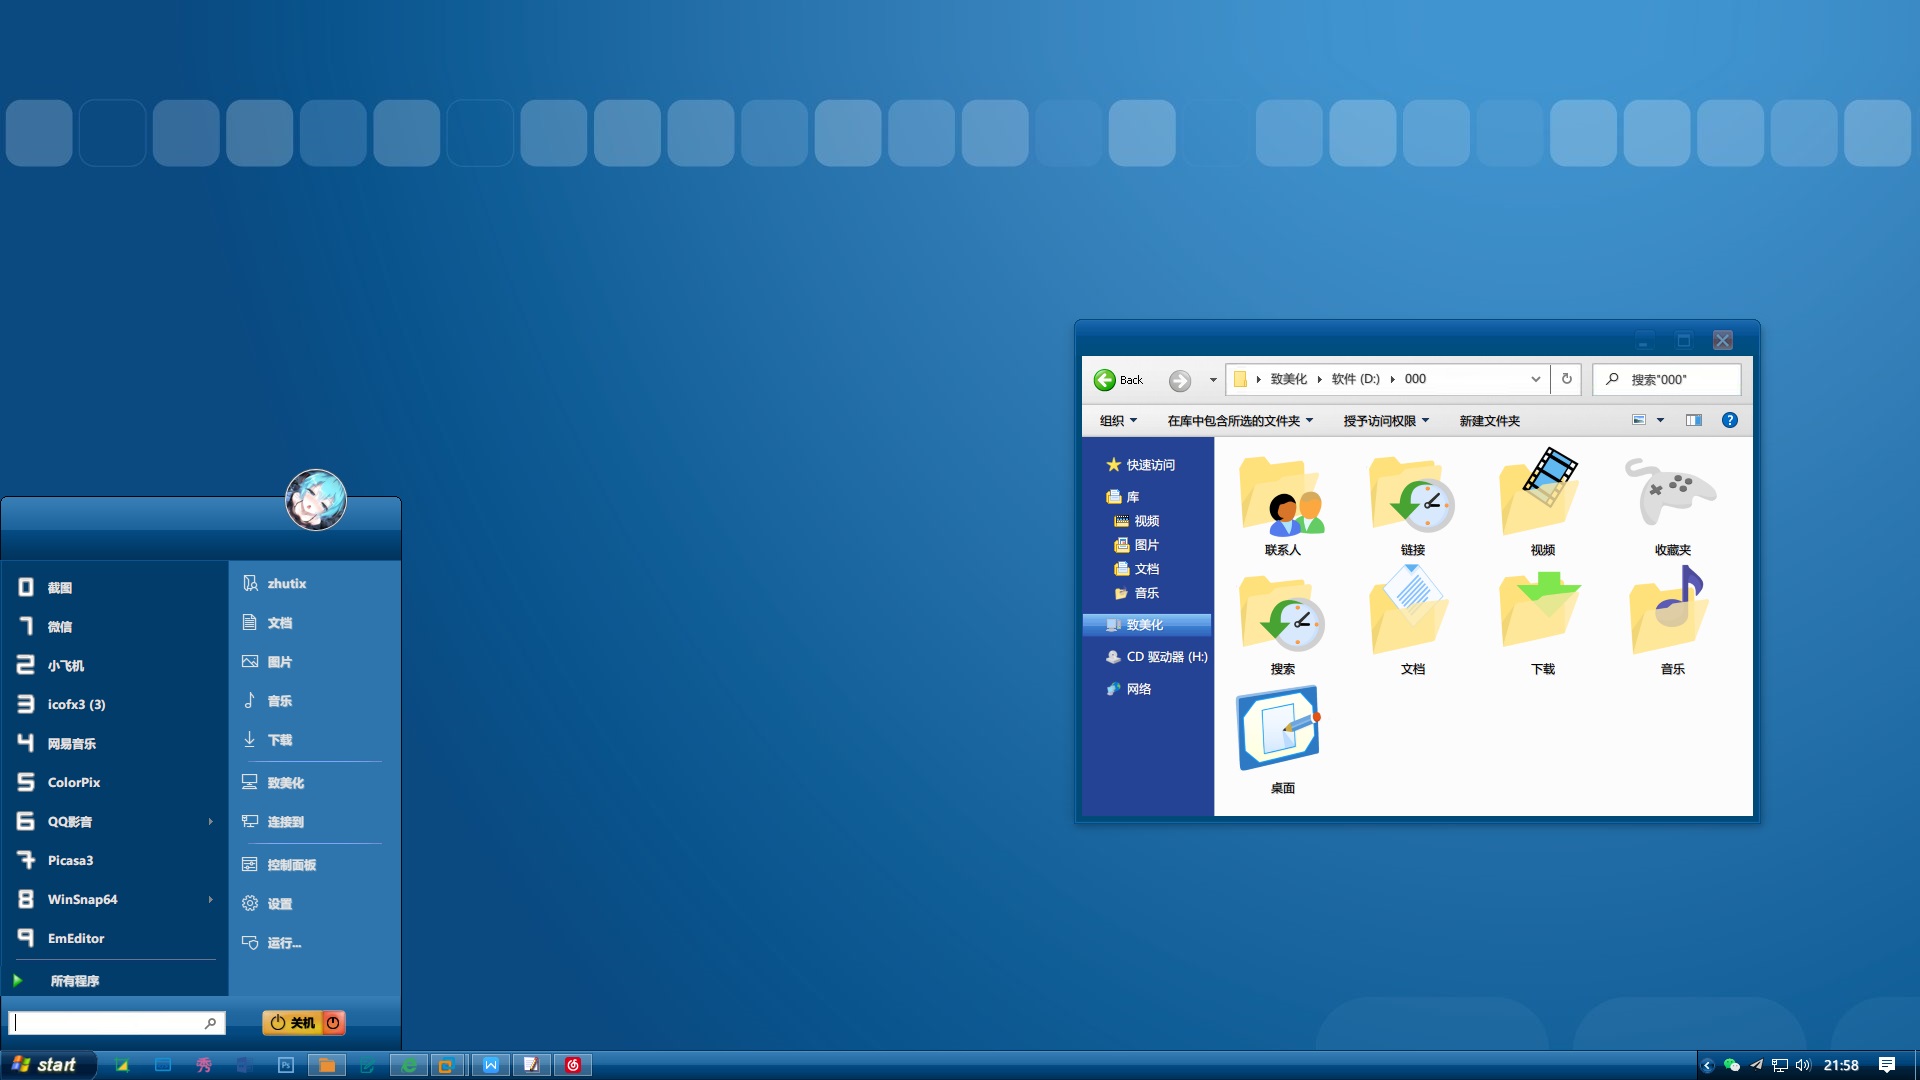1920x1080 pixels.
Task: Refresh the folder view
Action: [x=1567, y=379]
